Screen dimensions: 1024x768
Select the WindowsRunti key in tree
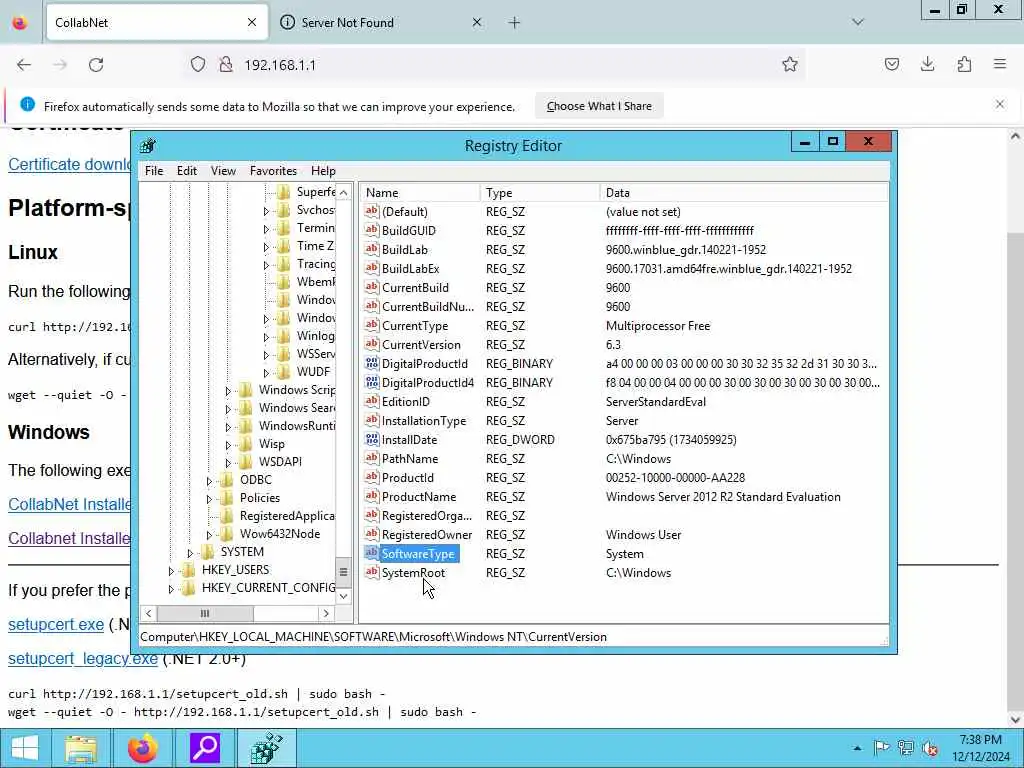tap(296, 426)
